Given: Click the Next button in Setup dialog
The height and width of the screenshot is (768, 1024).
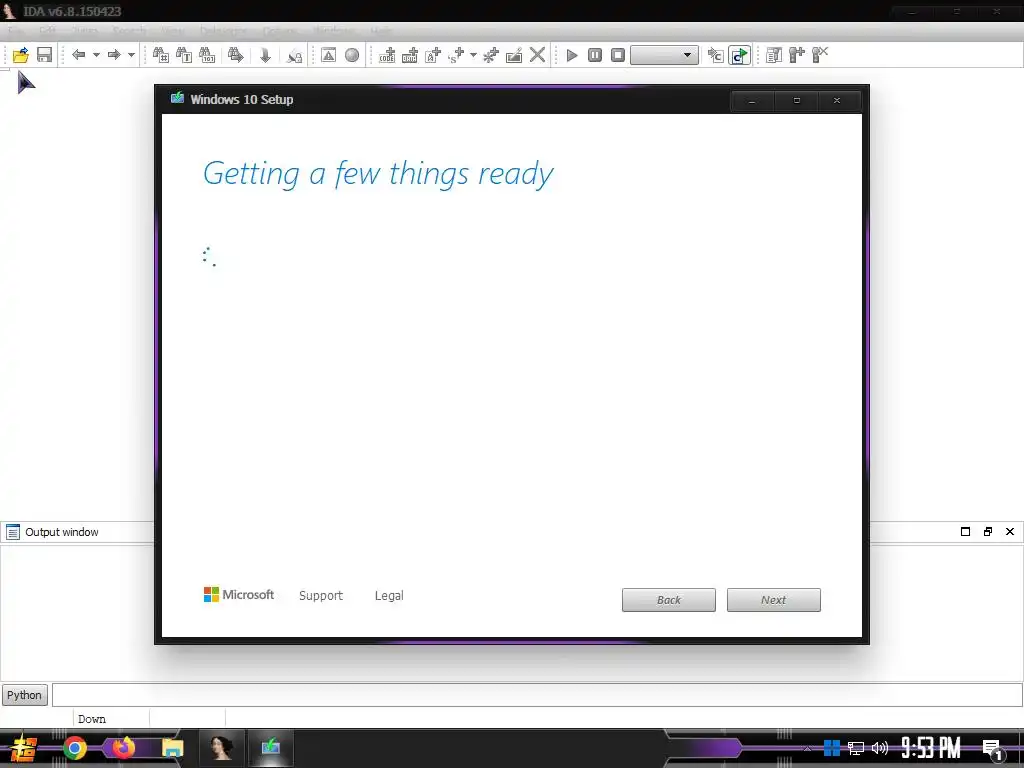Looking at the screenshot, I should tap(774, 600).
